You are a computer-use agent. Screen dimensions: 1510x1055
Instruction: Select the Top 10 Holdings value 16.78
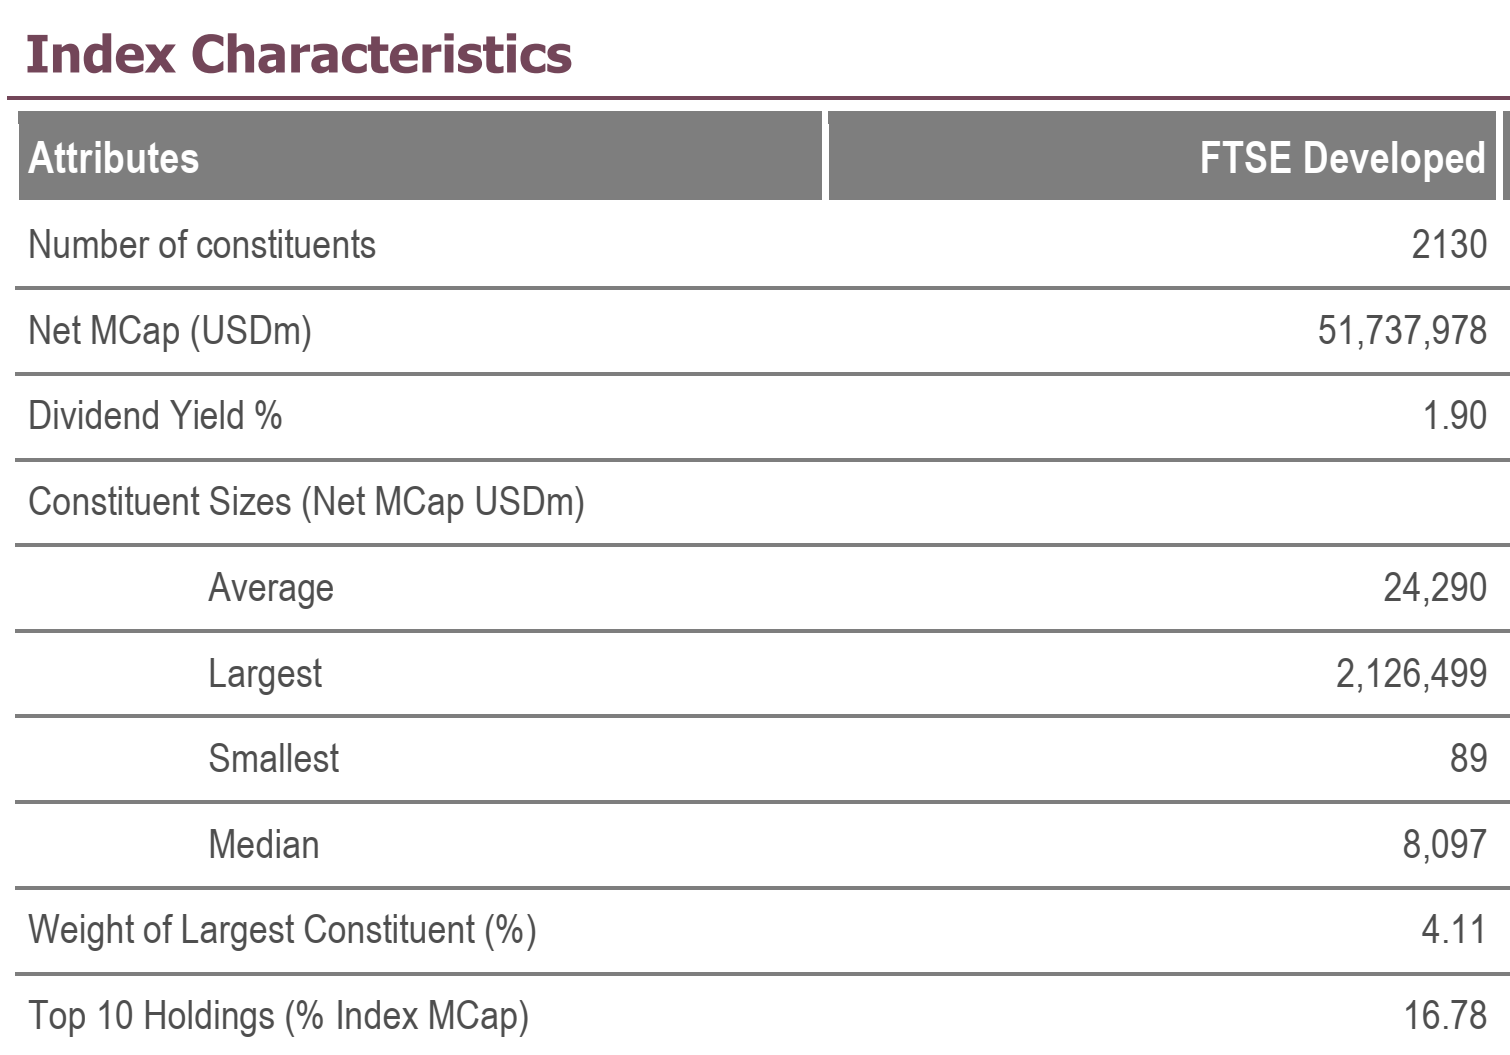tap(1444, 1016)
